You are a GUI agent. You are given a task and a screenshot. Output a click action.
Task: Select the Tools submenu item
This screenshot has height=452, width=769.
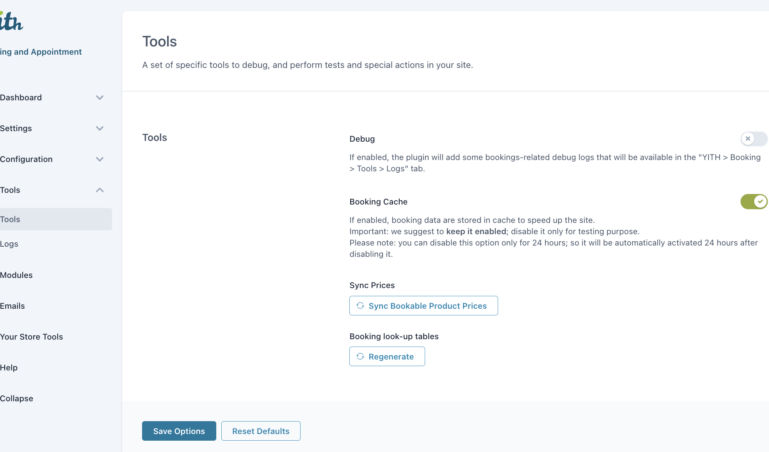[10, 219]
